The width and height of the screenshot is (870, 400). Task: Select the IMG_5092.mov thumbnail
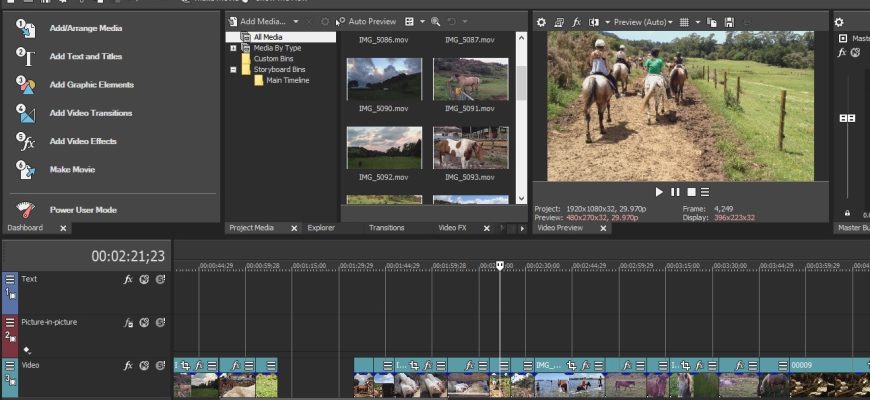pyautogui.click(x=384, y=148)
